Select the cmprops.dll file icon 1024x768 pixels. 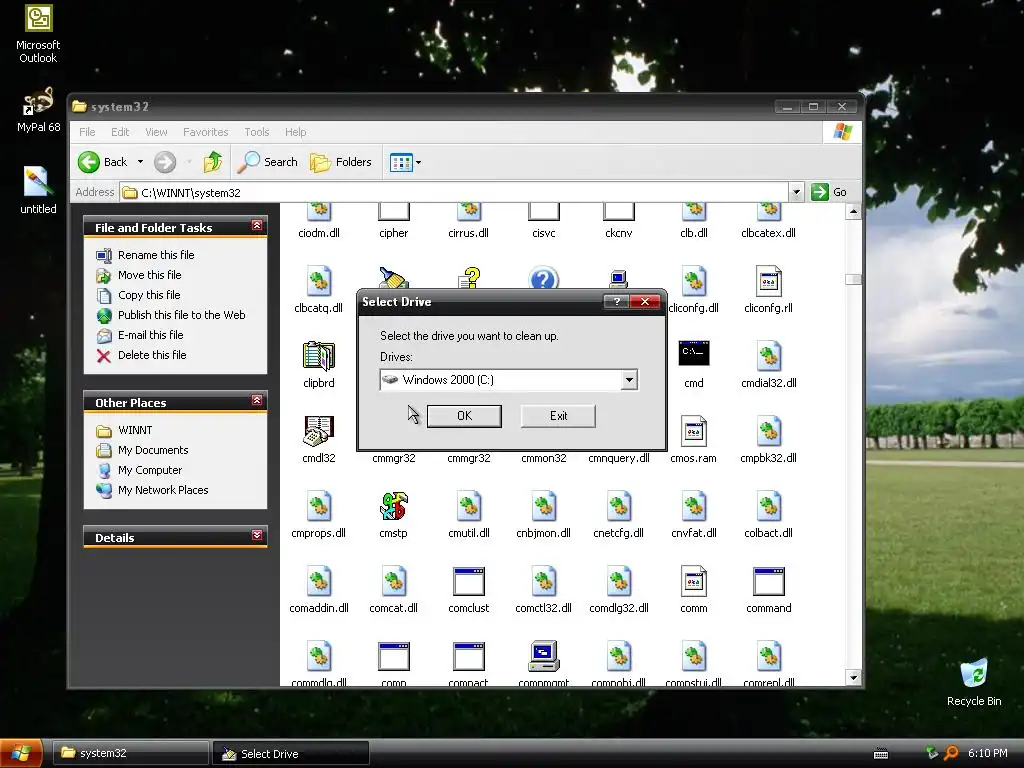point(319,506)
